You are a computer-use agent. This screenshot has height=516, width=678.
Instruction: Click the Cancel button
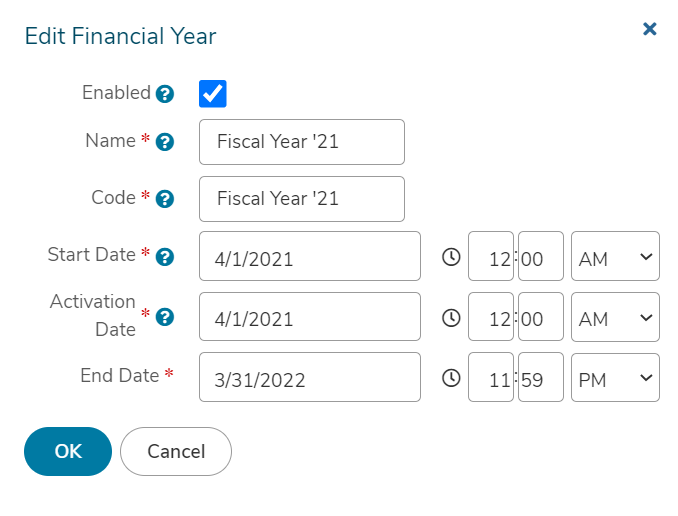(176, 452)
